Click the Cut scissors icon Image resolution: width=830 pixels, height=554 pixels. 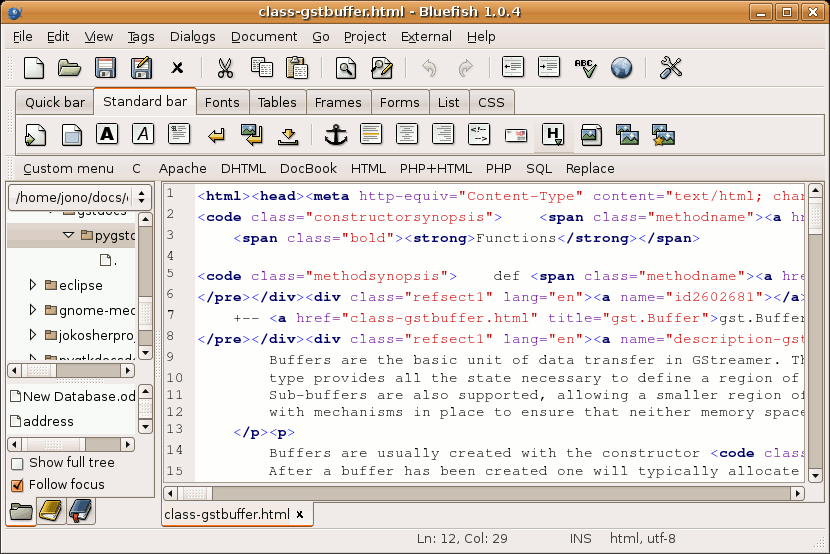click(225, 68)
